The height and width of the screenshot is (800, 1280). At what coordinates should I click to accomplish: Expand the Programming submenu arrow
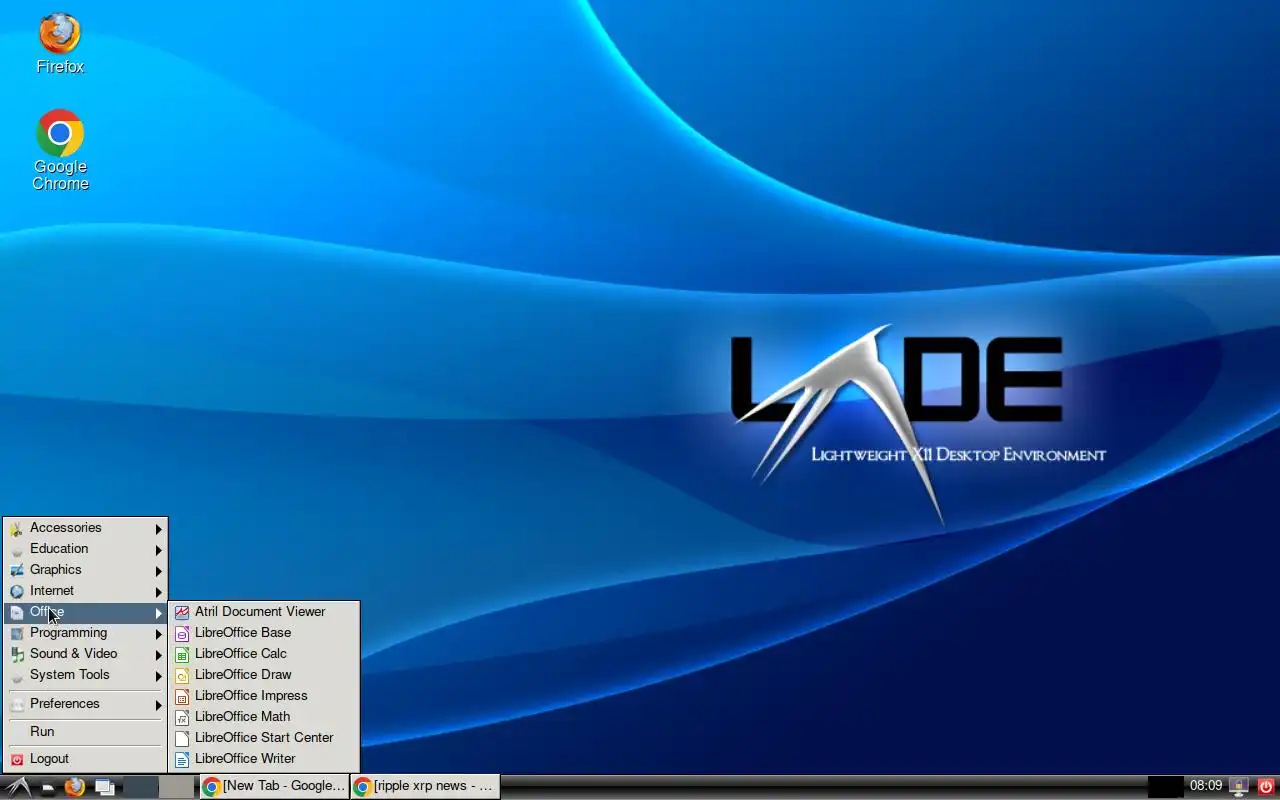[158, 634]
